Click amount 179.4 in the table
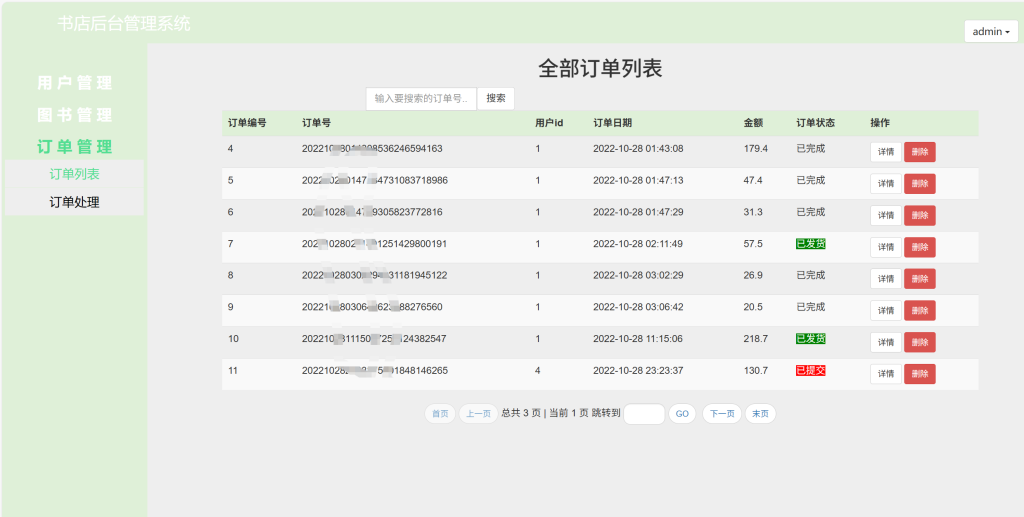The image size is (1024, 517). click(756, 148)
